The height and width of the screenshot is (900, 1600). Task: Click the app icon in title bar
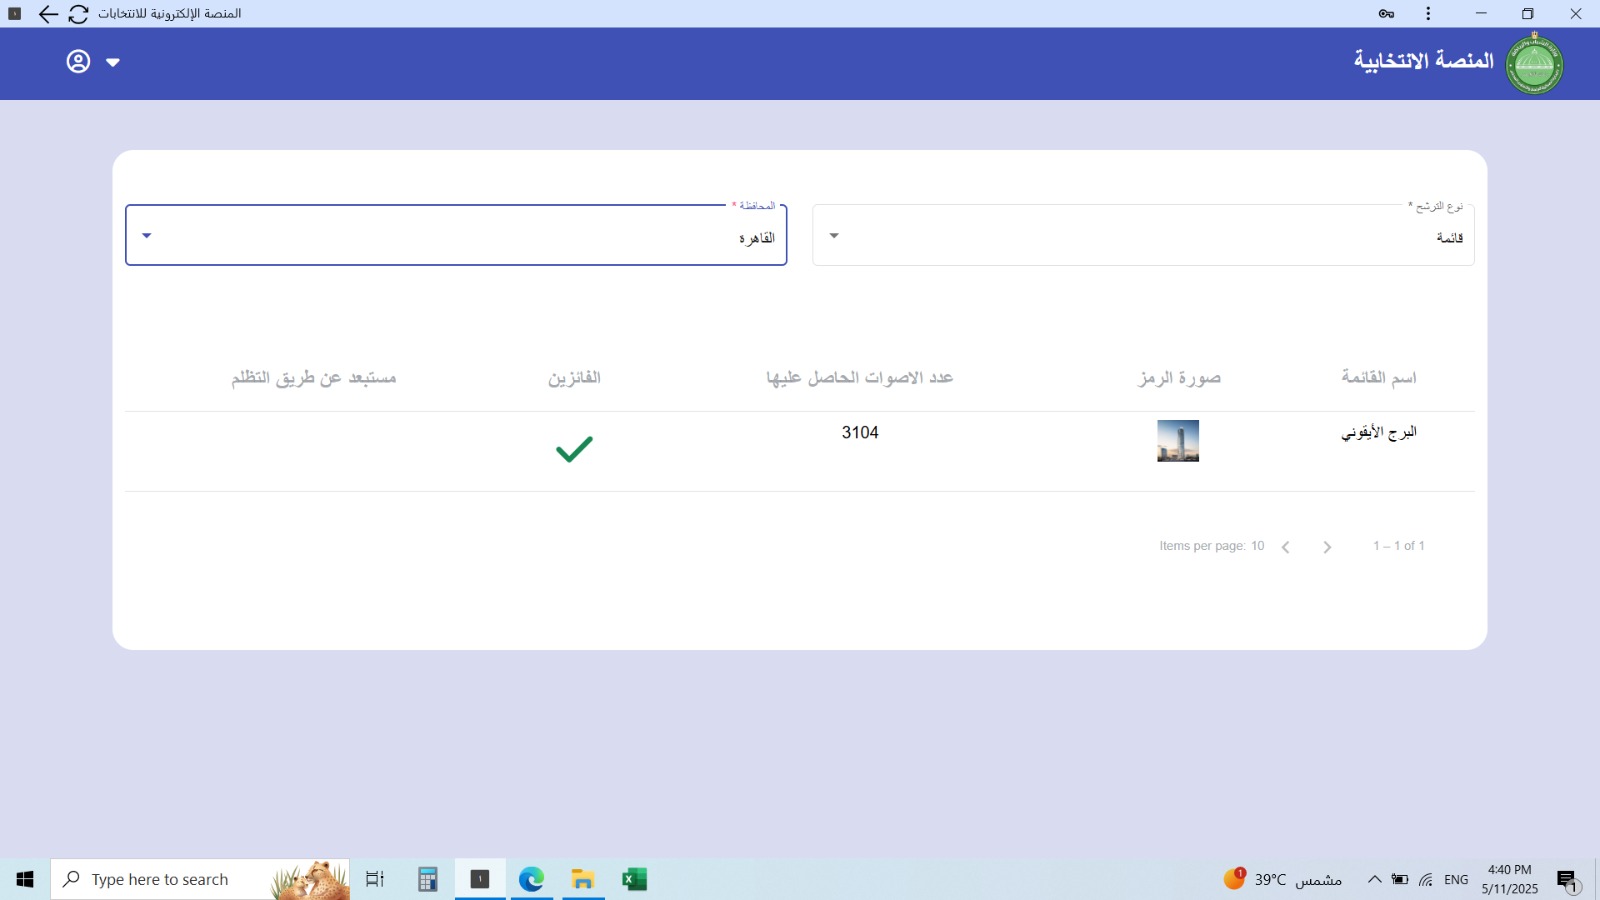point(15,14)
